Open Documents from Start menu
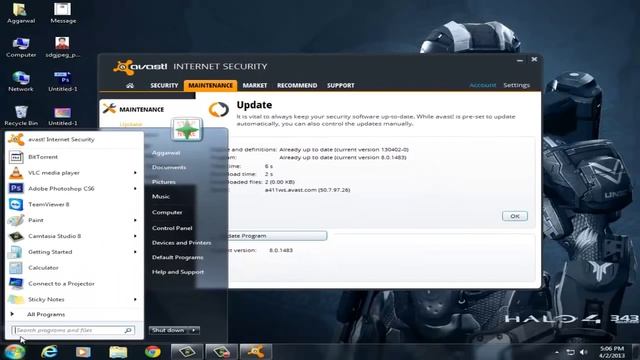This screenshot has height=360, width=640. click(x=169, y=167)
